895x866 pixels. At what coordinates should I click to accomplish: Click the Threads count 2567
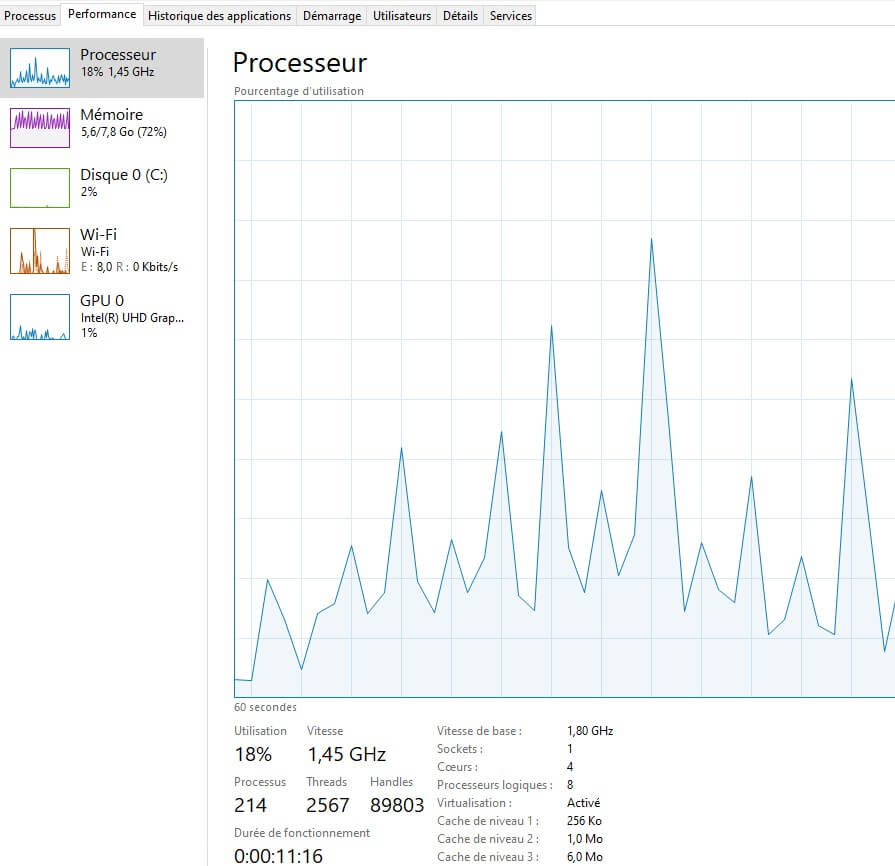328,805
